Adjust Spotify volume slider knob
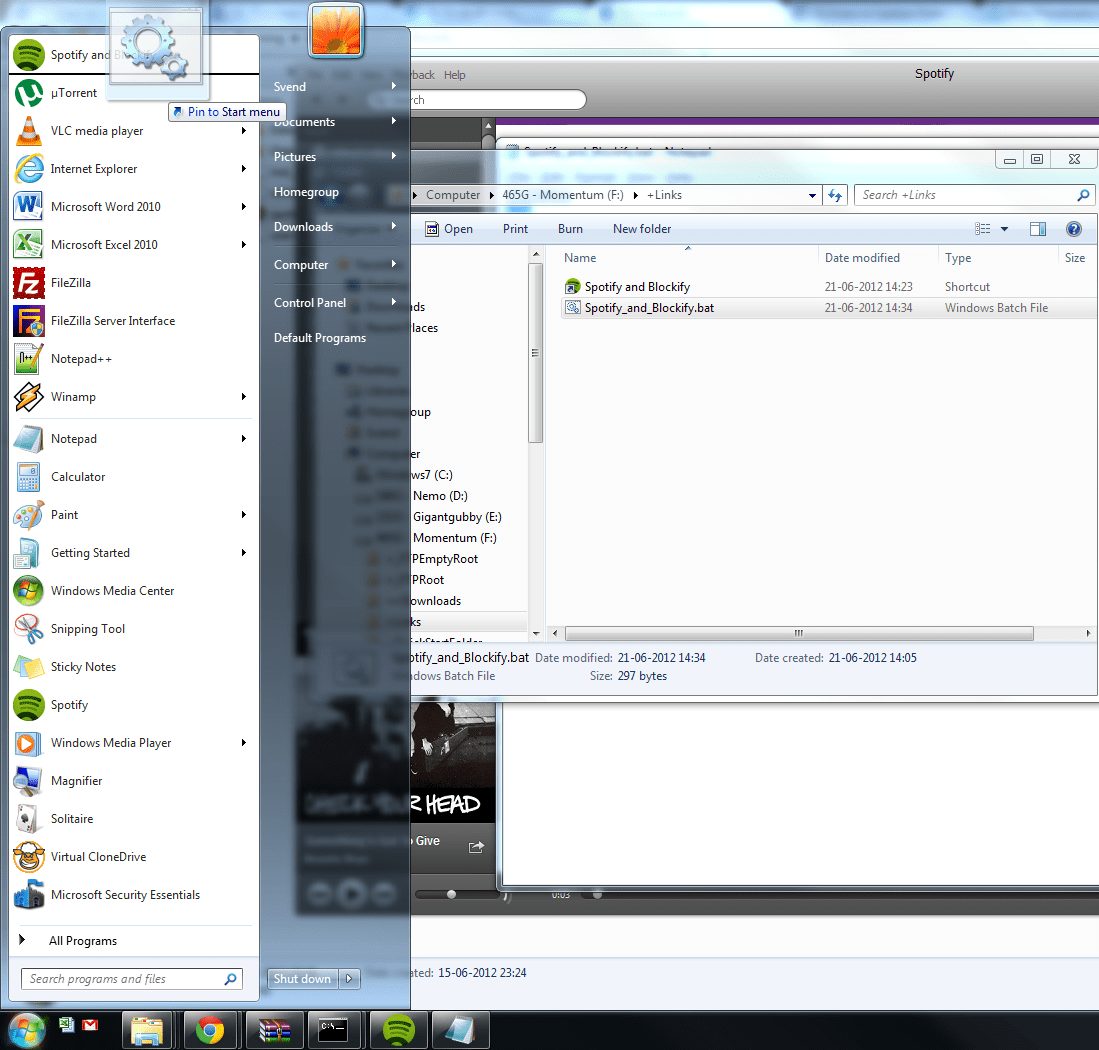 (451, 894)
